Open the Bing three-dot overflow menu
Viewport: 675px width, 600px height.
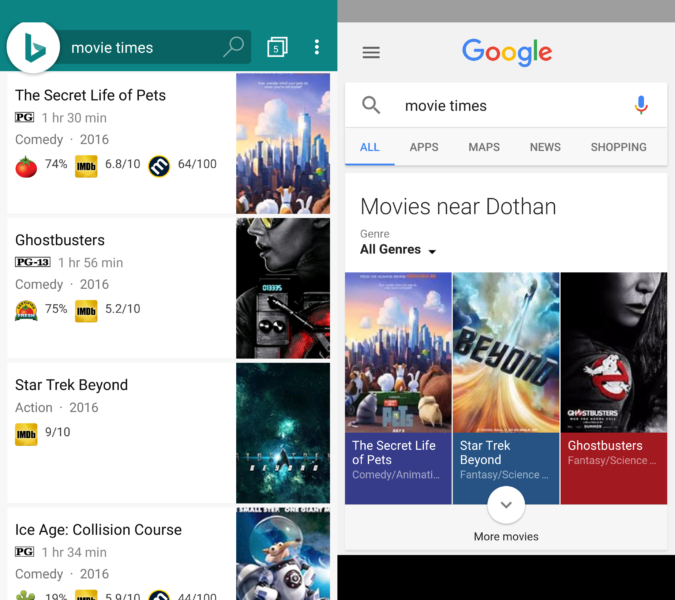click(x=317, y=47)
